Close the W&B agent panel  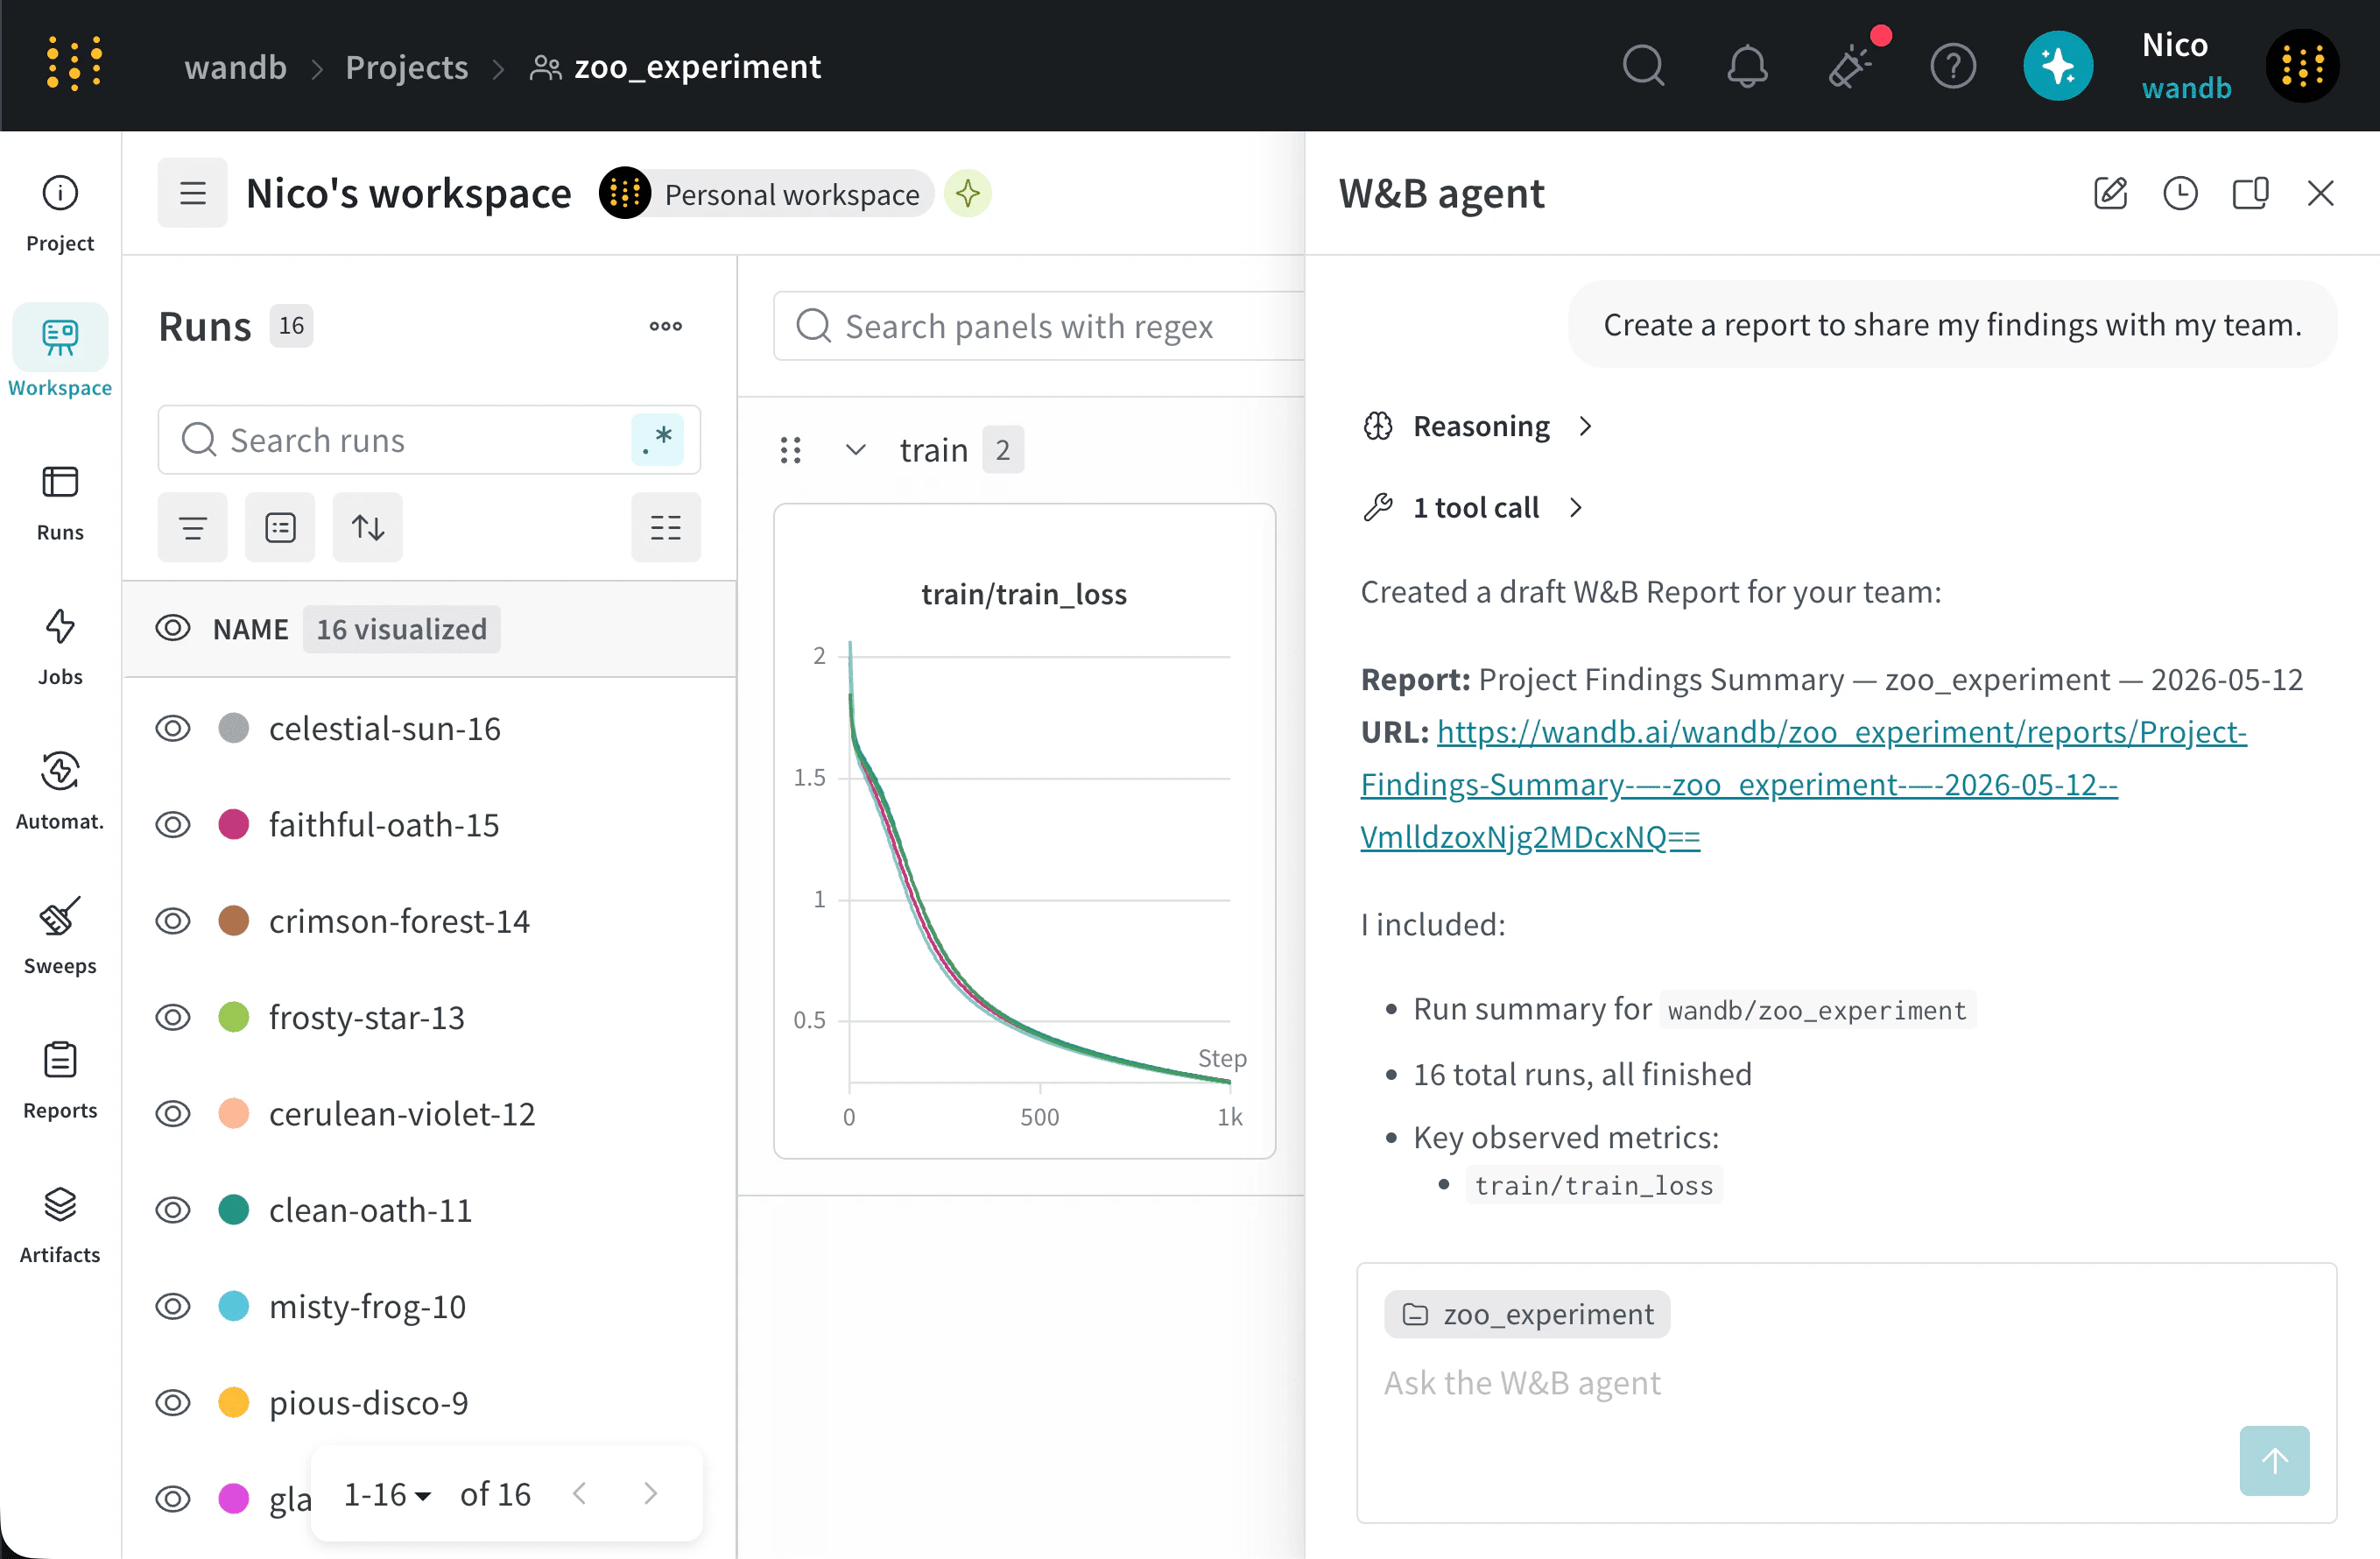pyautogui.click(x=2320, y=193)
